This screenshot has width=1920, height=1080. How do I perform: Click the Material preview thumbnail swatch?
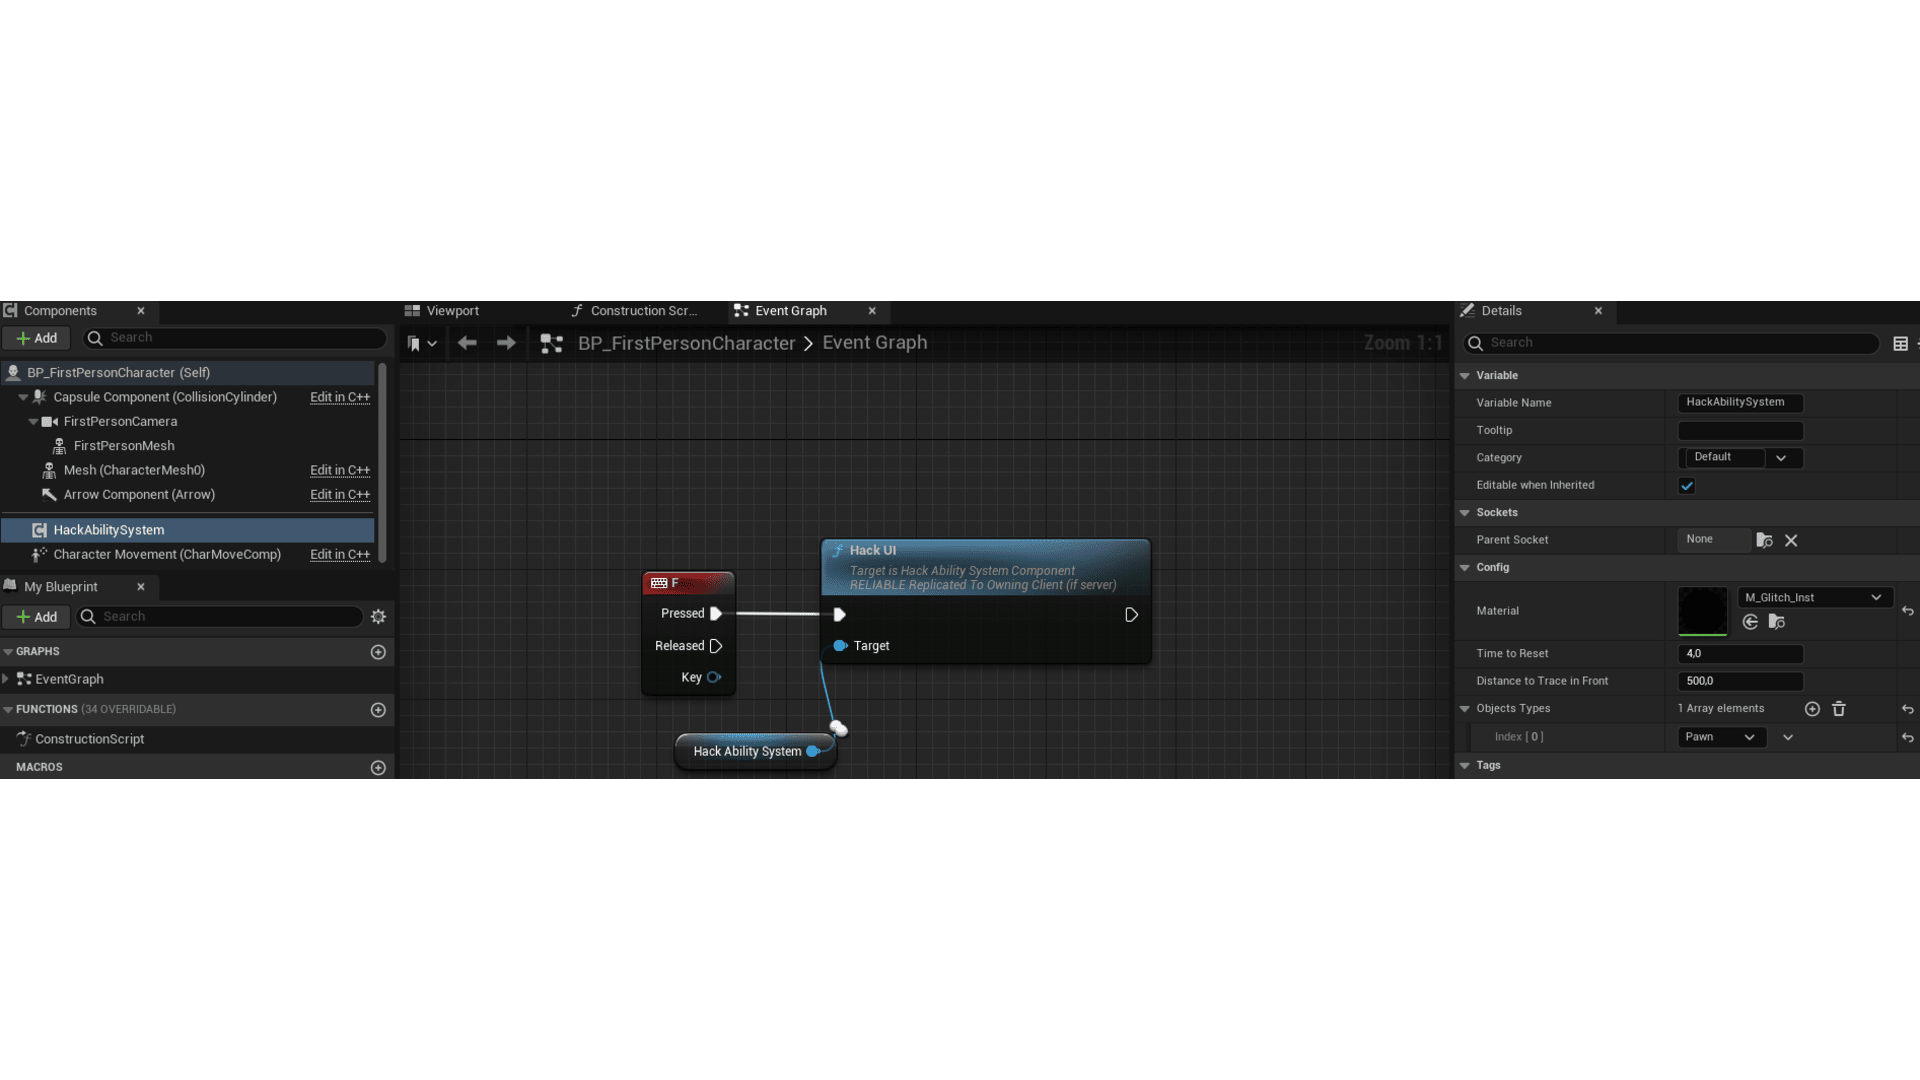tap(1703, 611)
